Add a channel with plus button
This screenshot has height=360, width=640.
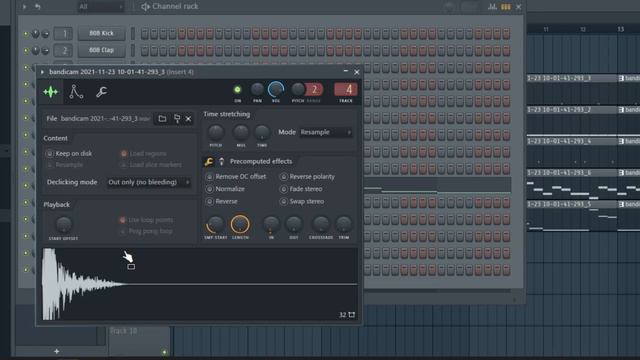(57, 351)
